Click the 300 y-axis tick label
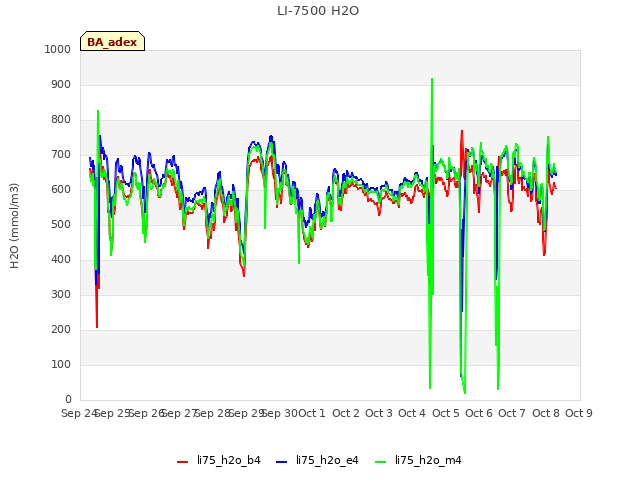Viewport: 640px width, 480px height. coord(61,295)
